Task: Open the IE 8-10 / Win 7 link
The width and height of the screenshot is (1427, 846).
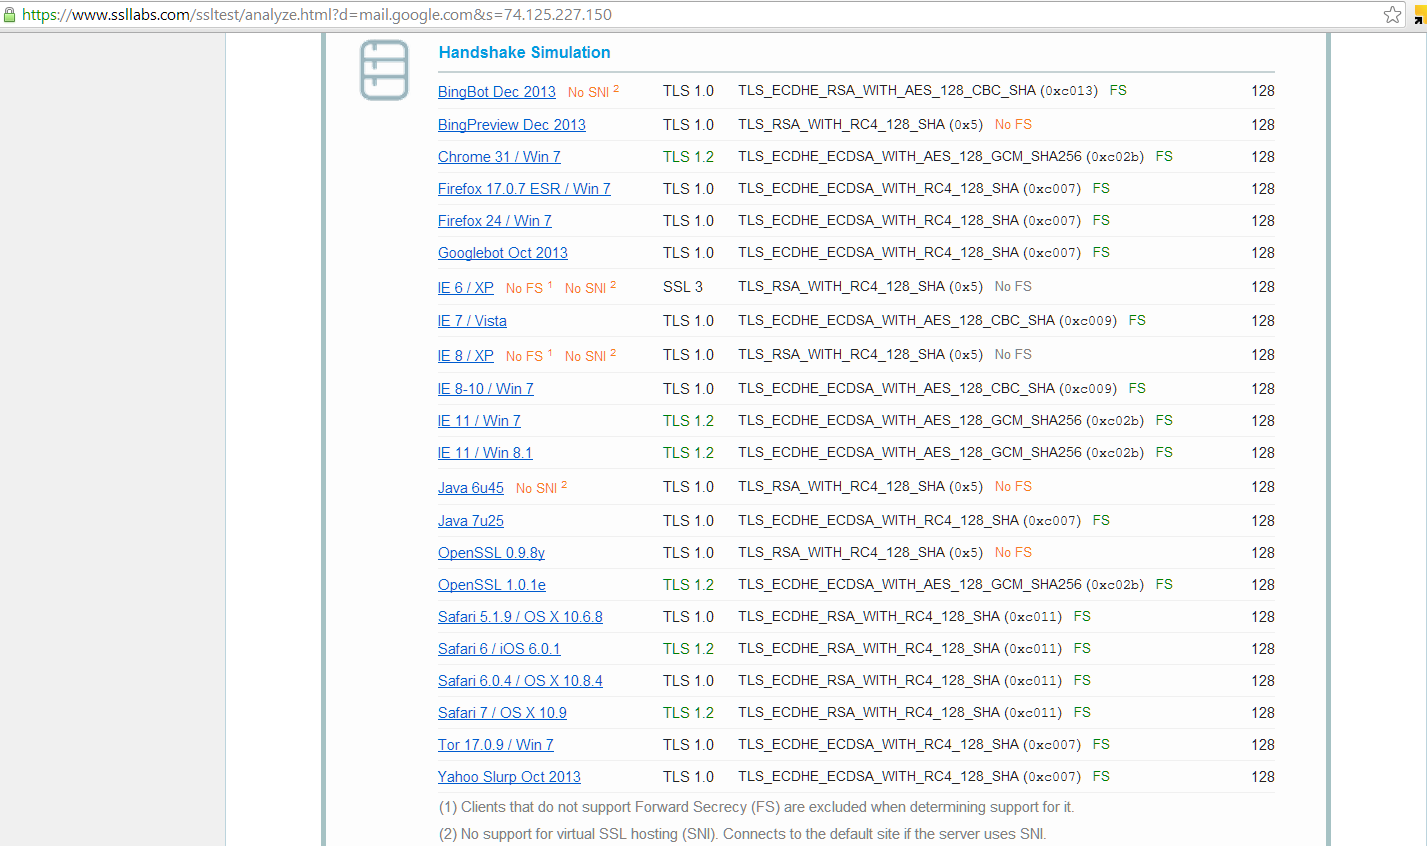Action: [485, 389]
